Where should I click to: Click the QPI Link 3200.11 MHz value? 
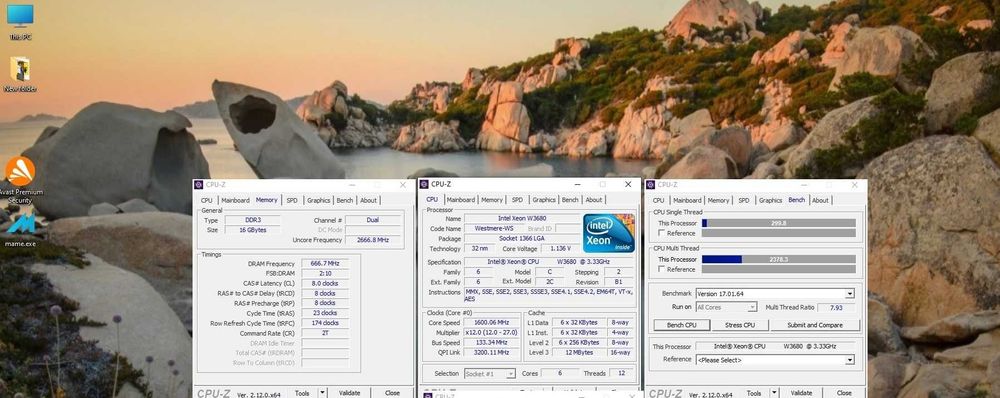pyautogui.click(x=491, y=352)
